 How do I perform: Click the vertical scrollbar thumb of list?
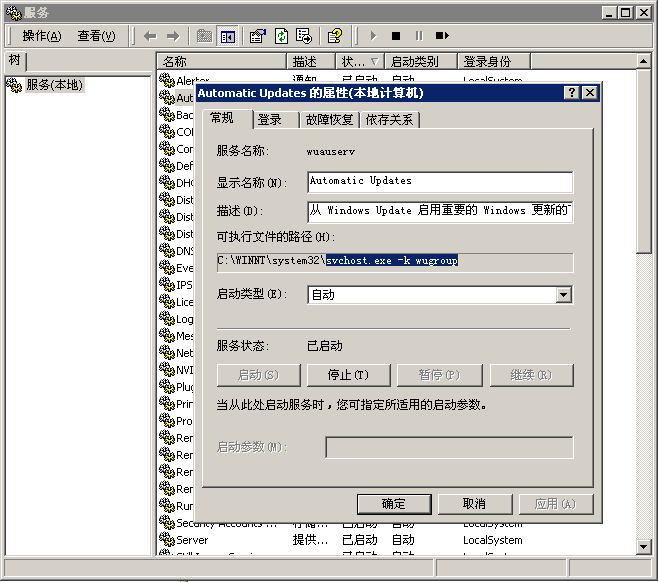[644, 161]
